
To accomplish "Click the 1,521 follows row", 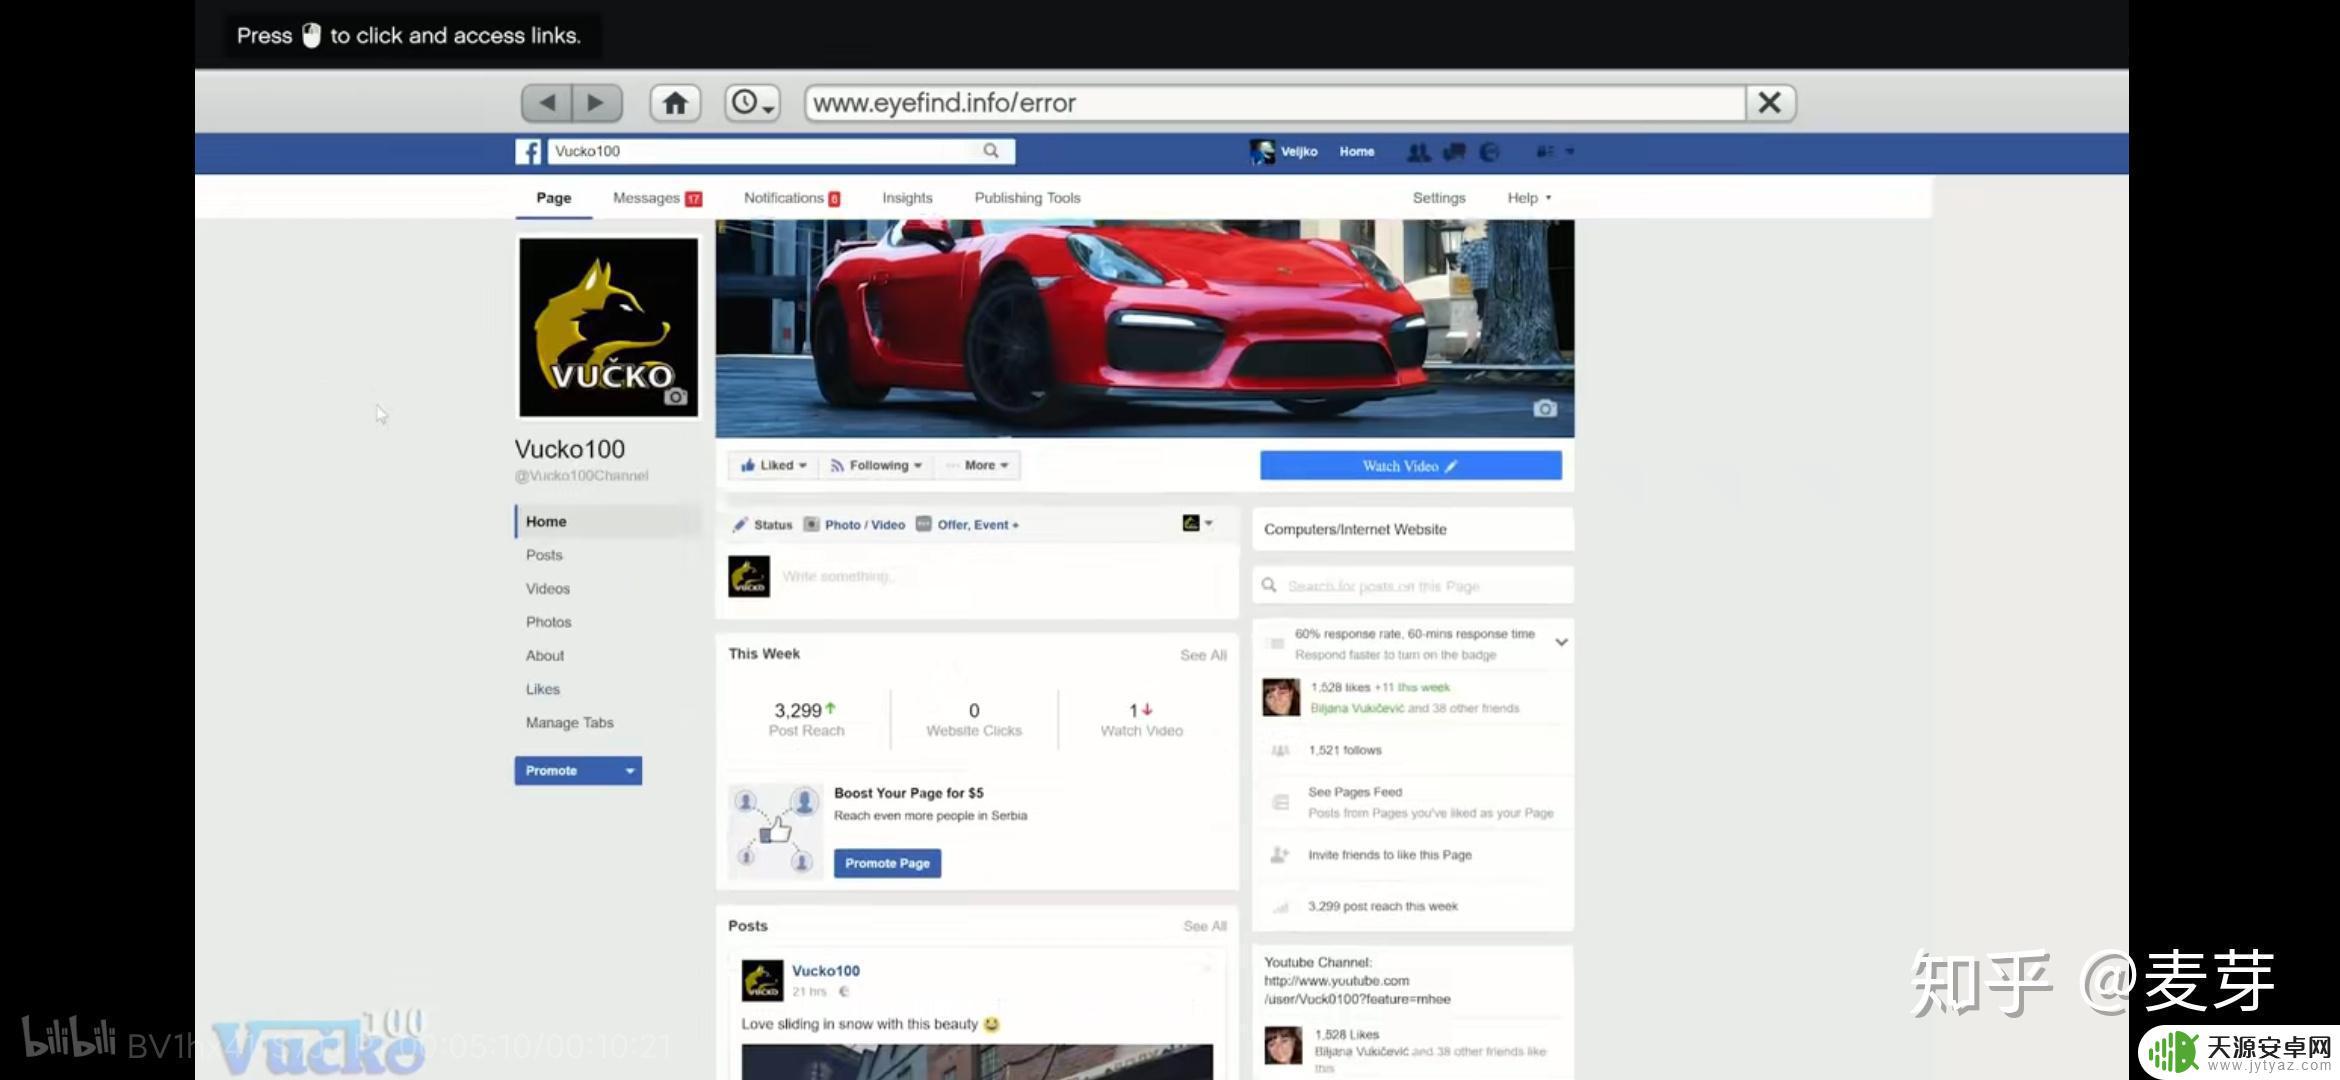I will (1412, 750).
